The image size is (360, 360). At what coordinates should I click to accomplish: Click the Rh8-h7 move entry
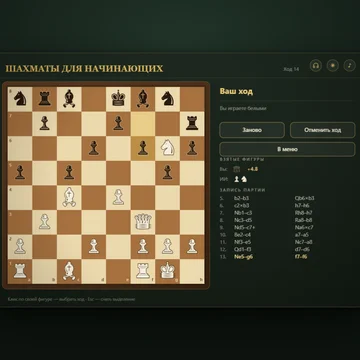303,213
